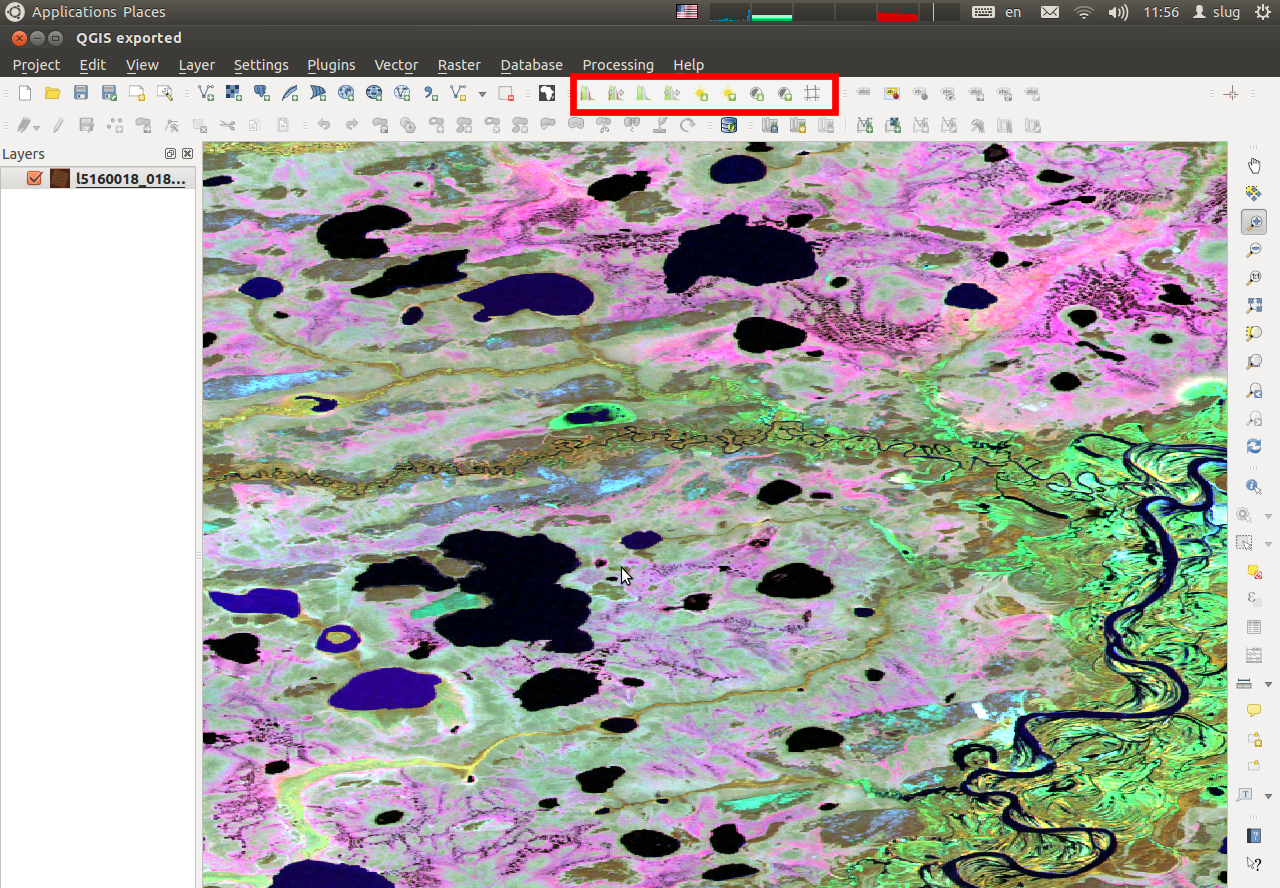Select the Identify Features tool
1280x888 pixels.
click(1254, 486)
